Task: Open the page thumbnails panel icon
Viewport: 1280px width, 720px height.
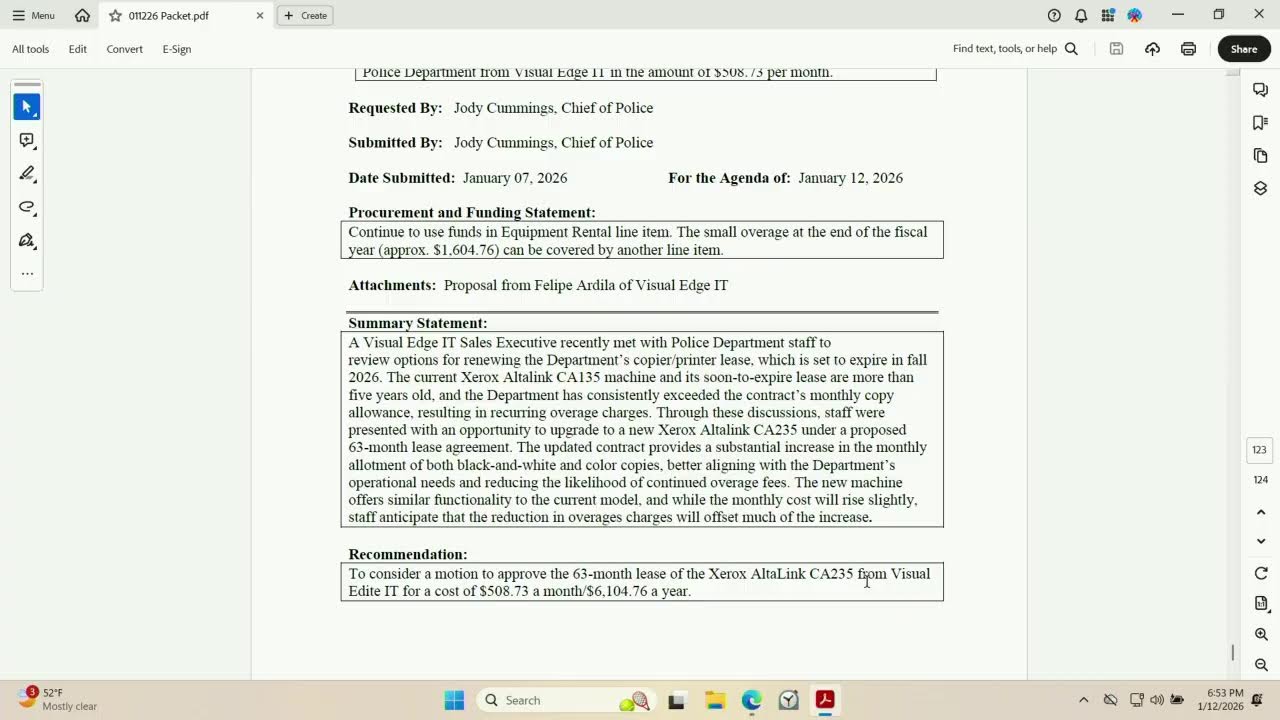Action: tap(1260, 156)
